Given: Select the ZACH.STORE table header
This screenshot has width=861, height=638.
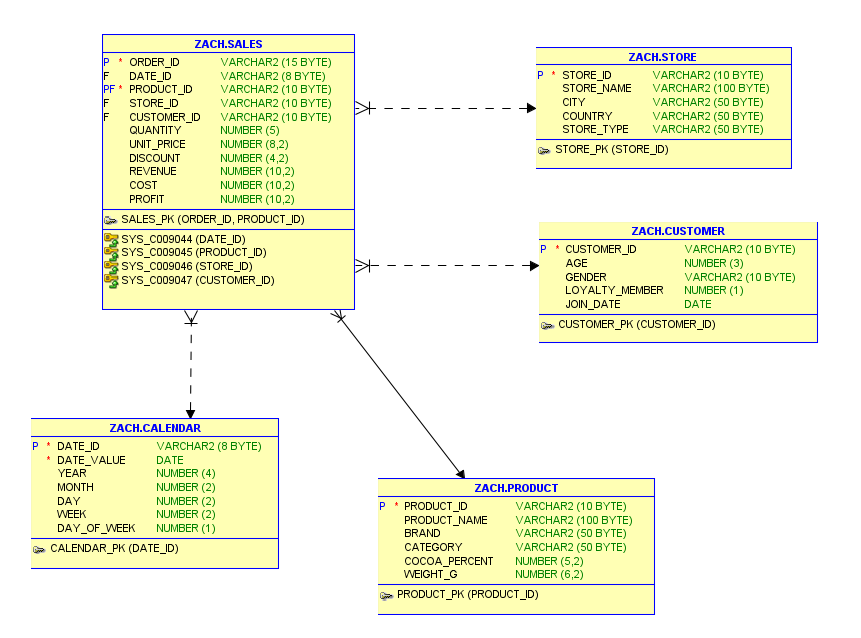Looking at the screenshot, I should click(663, 57).
